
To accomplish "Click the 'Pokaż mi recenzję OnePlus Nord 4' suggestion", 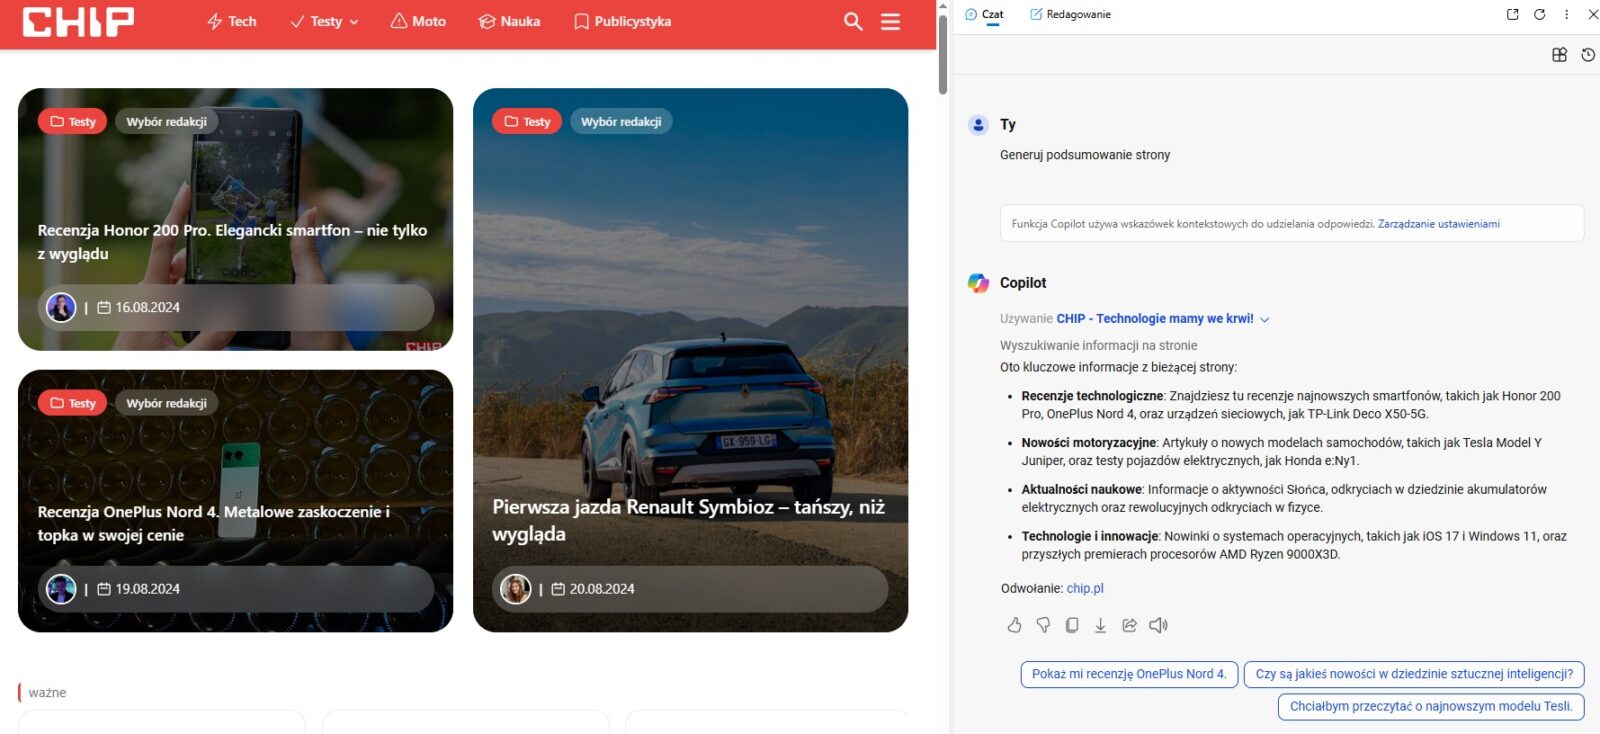I will click(1129, 674).
